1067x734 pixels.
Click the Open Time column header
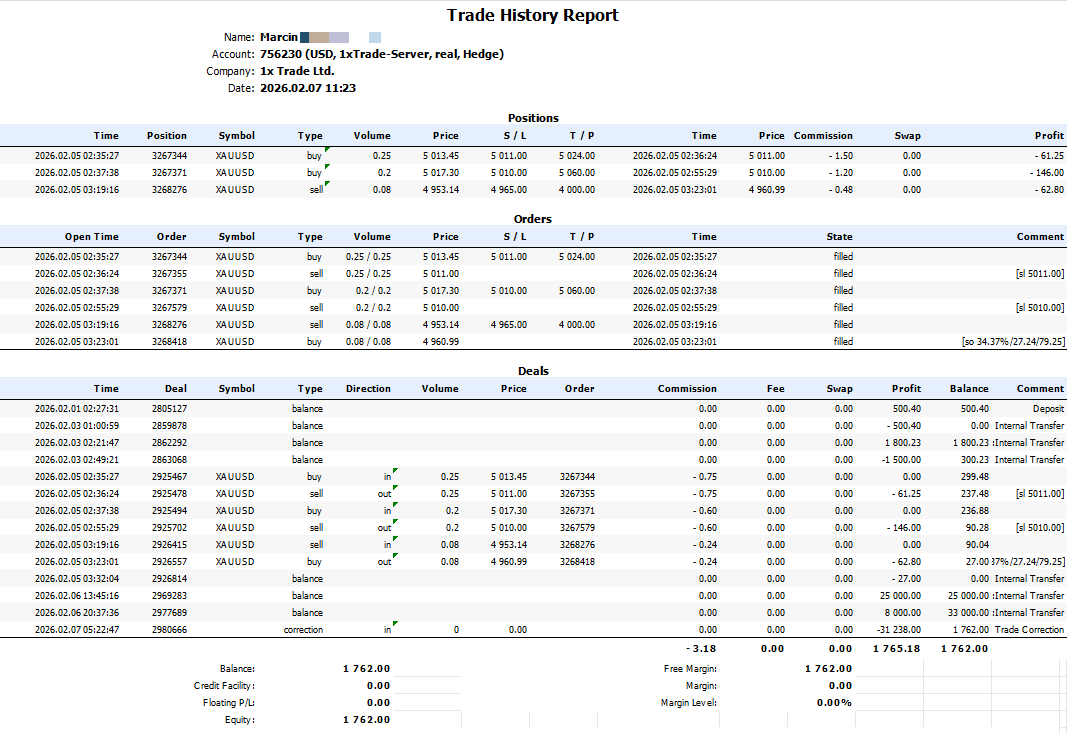click(x=92, y=237)
